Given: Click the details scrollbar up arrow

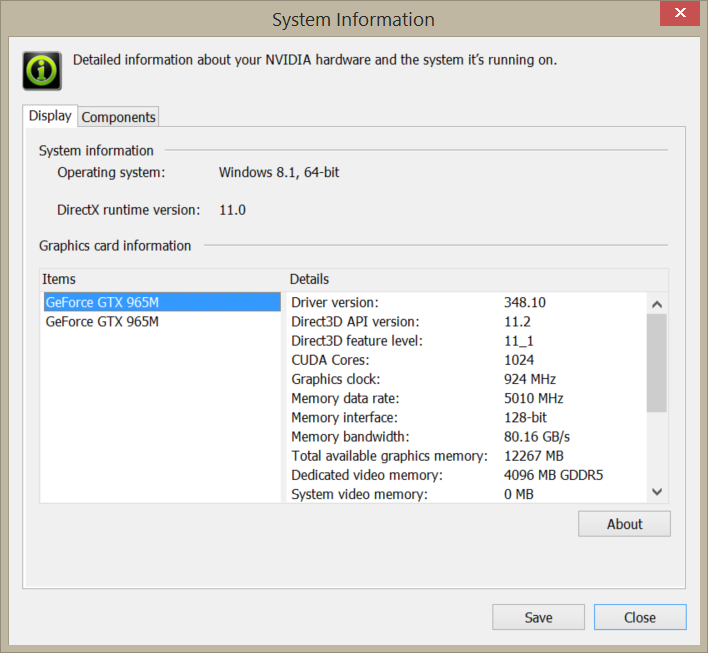Looking at the screenshot, I should click(657, 304).
